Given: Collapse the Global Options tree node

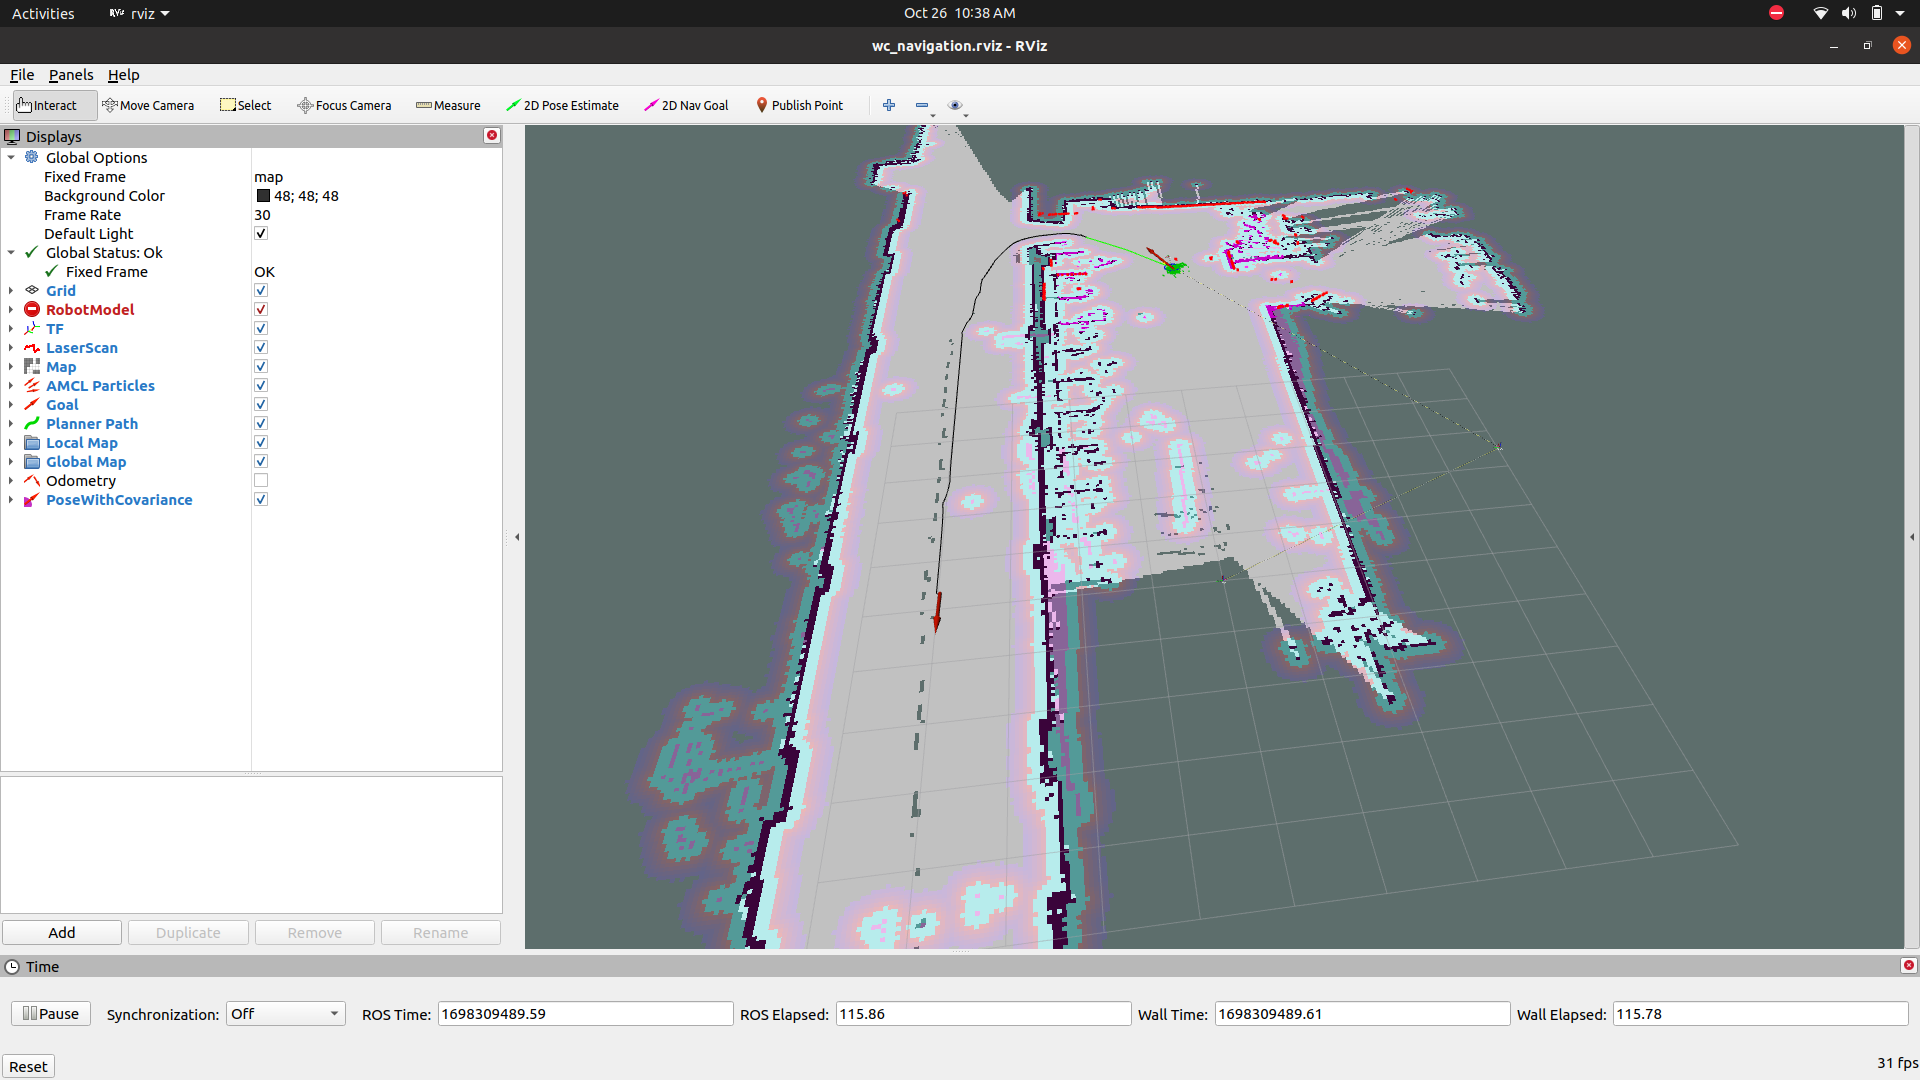Looking at the screenshot, I should click(x=11, y=157).
